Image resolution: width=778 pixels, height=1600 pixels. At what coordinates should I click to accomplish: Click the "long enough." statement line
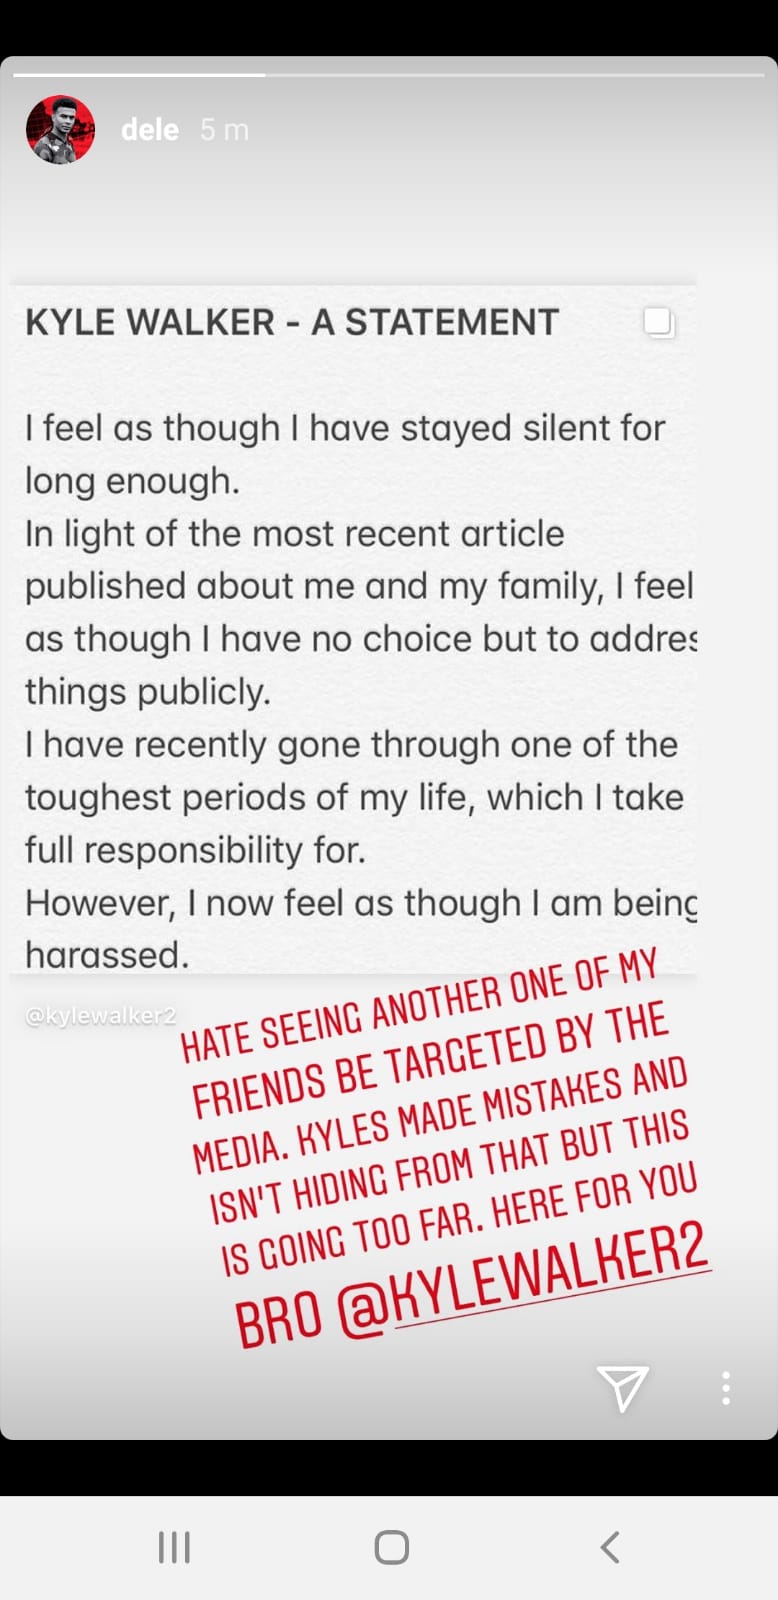click(x=132, y=481)
